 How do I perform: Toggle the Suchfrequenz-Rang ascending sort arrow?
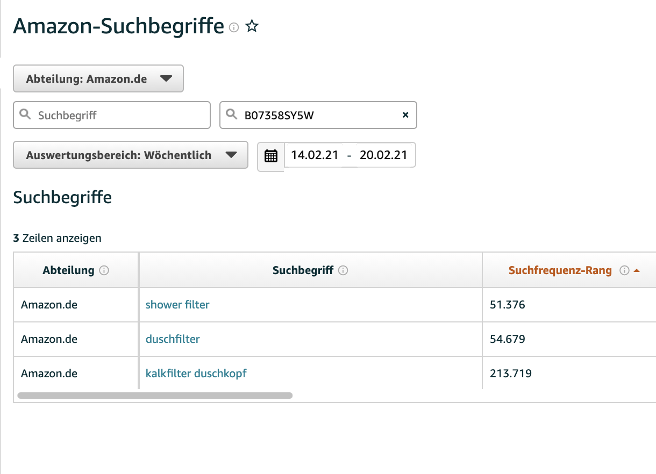click(637, 271)
